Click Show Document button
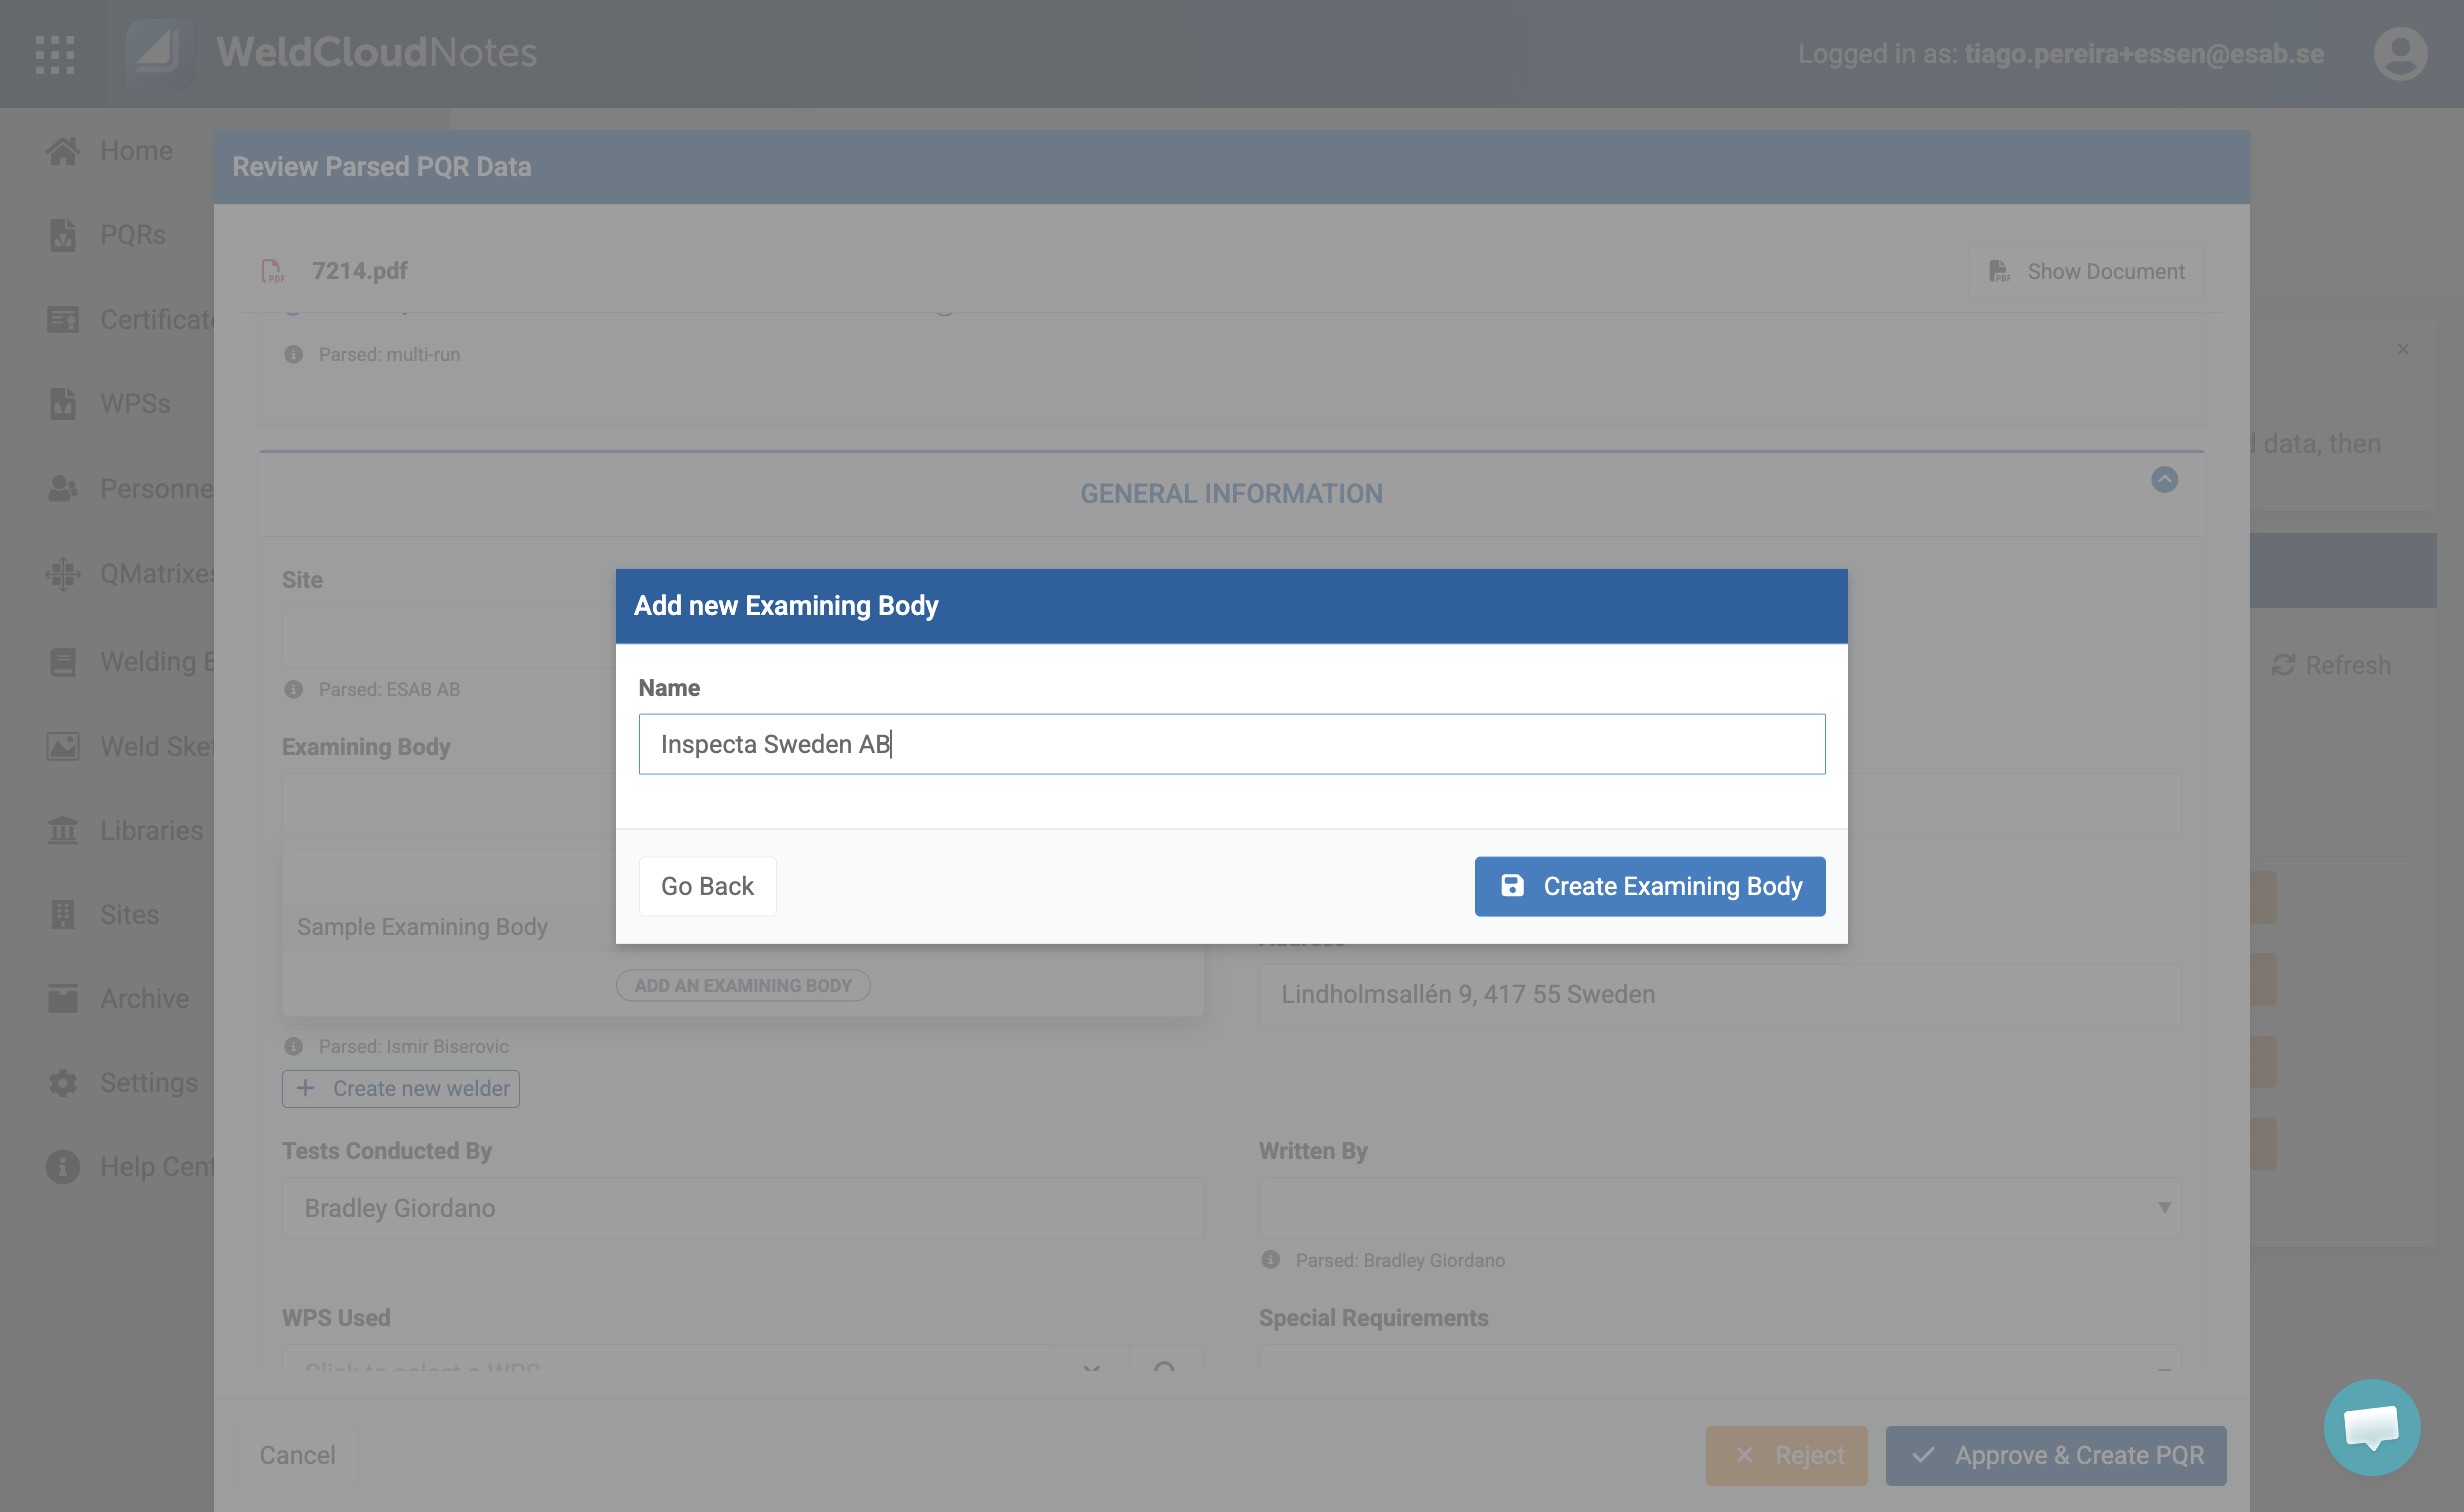 pos(2086,272)
